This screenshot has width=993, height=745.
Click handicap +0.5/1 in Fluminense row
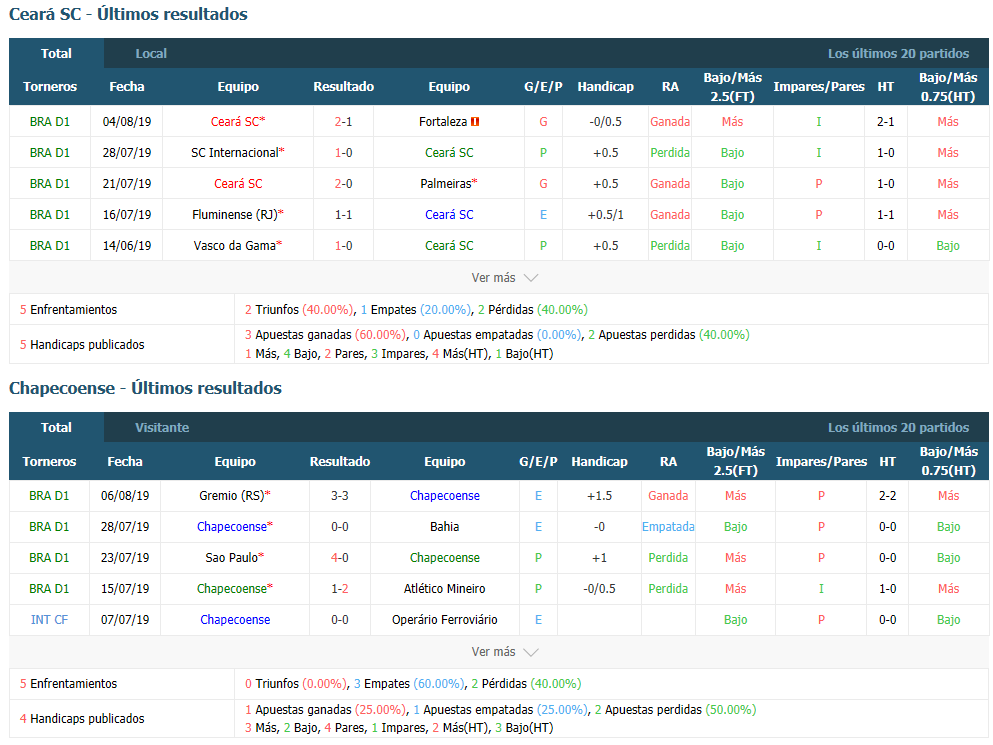(x=605, y=215)
